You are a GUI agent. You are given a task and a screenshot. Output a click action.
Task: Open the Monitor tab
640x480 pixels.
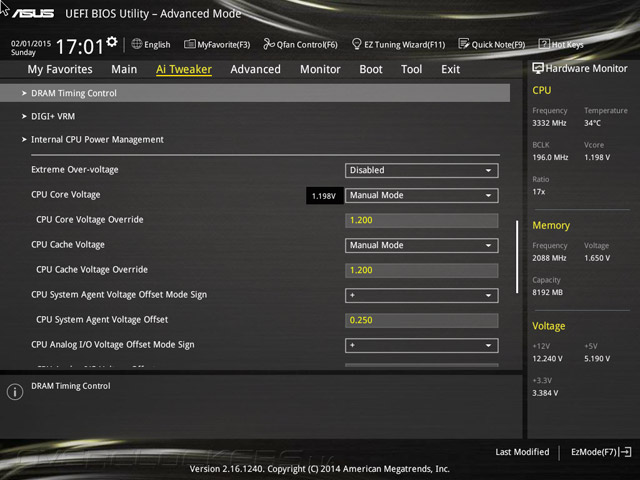click(320, 69)
